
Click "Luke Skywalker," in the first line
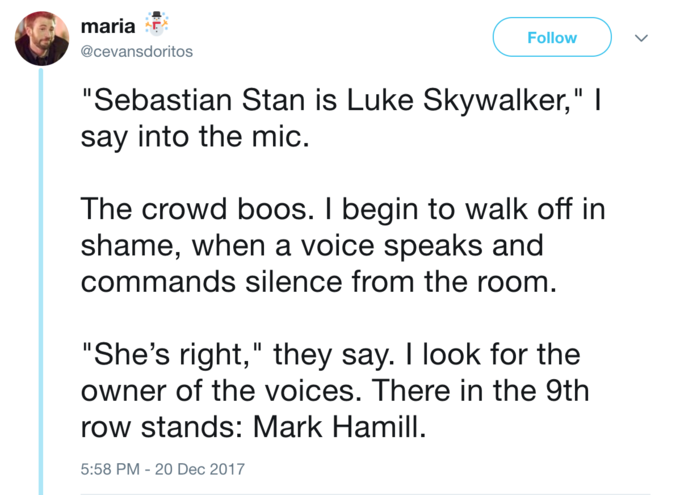pos(459,100)
